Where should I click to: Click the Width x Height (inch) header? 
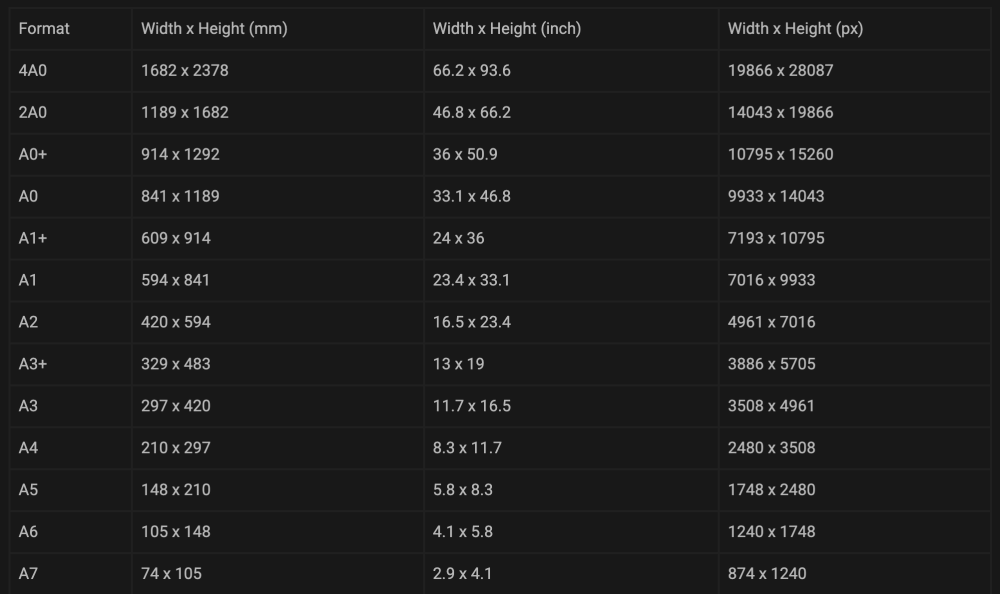coord(507,29)
